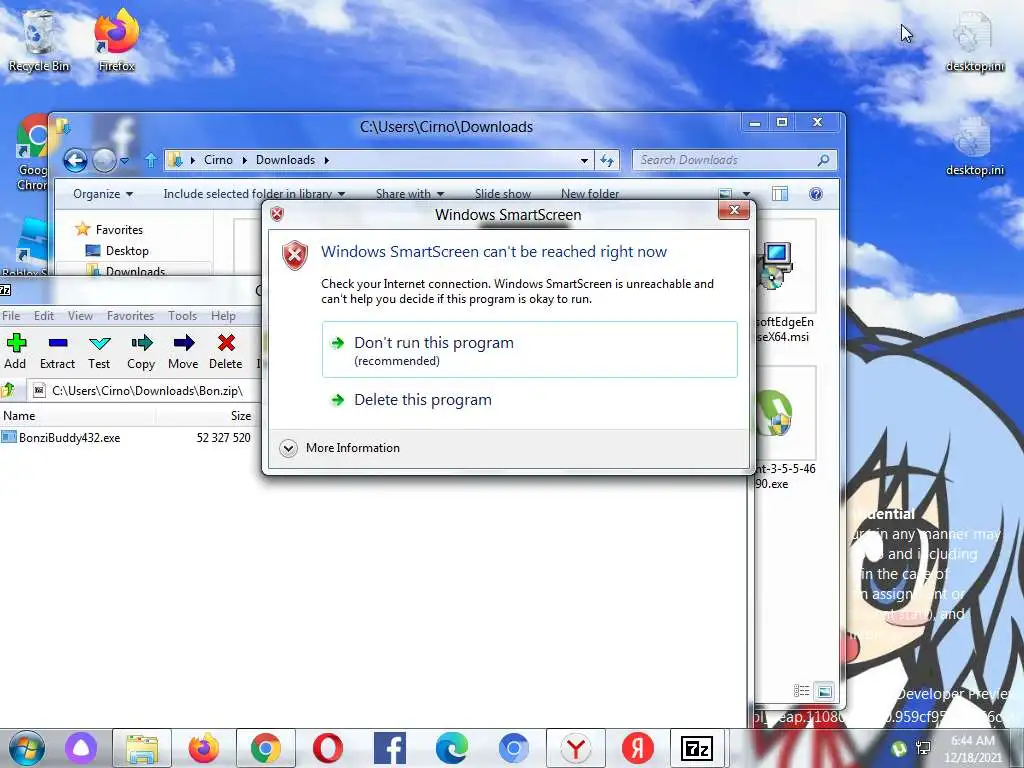Click New folder in Explorer toolbar

590,194
